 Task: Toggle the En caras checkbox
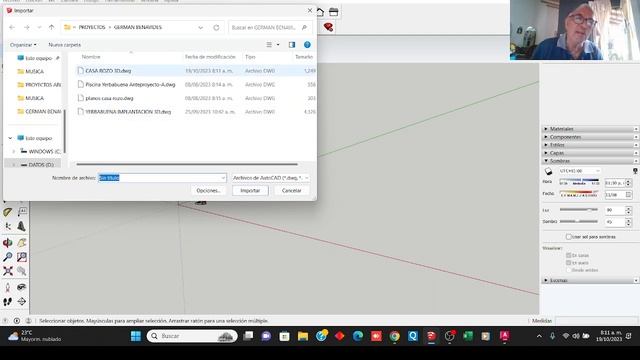569,256
